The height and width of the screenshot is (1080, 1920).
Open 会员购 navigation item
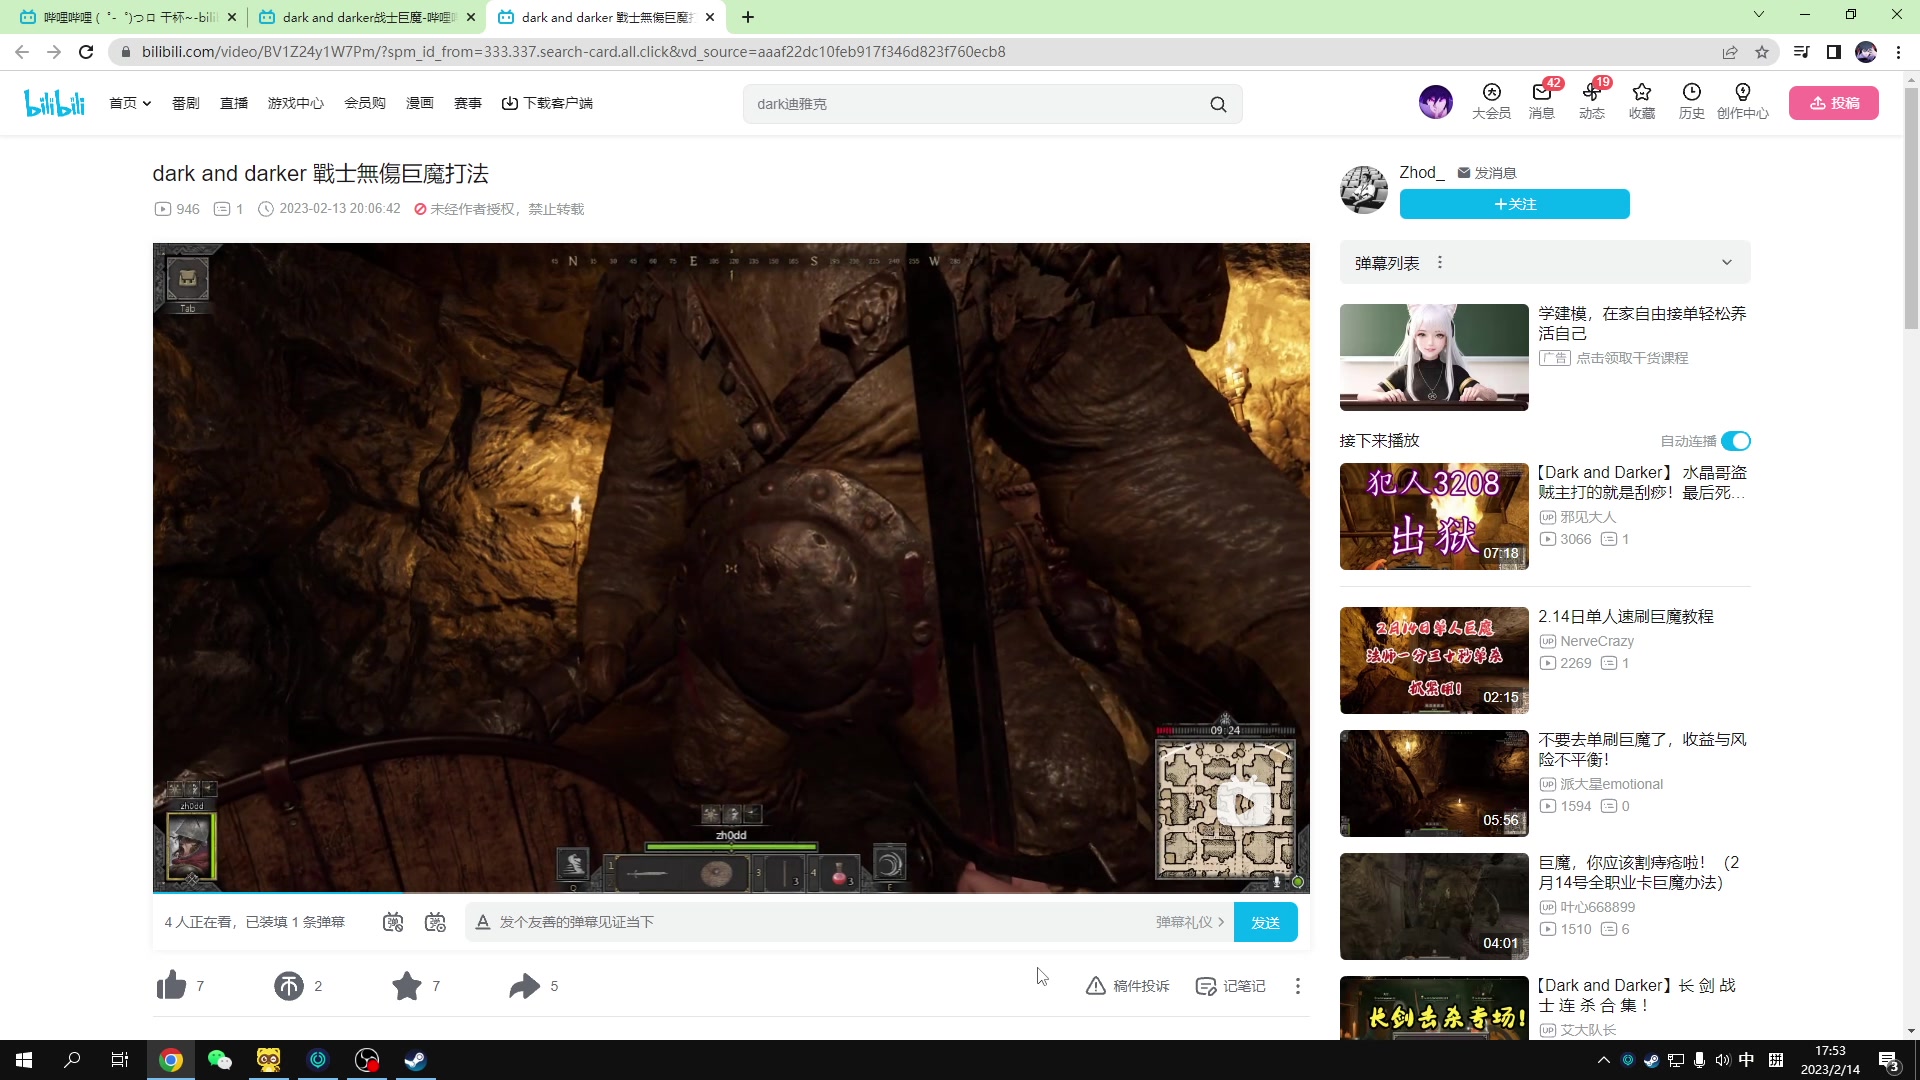pyautogui.click(x=365, y=103)
